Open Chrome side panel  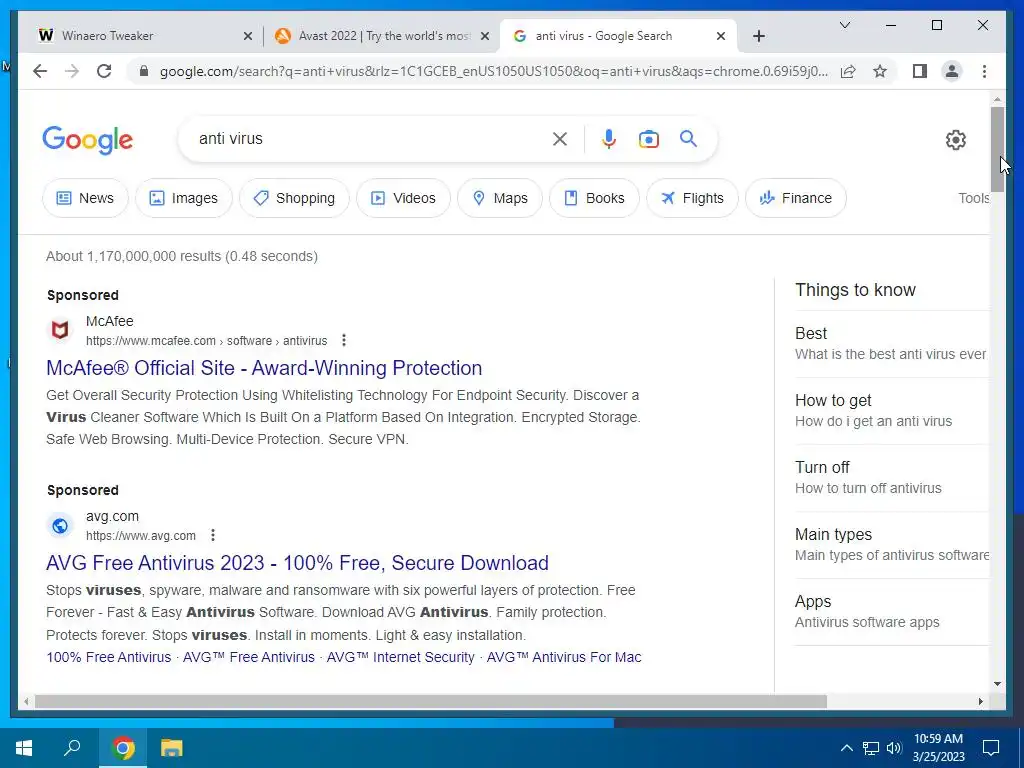[920, 71]
